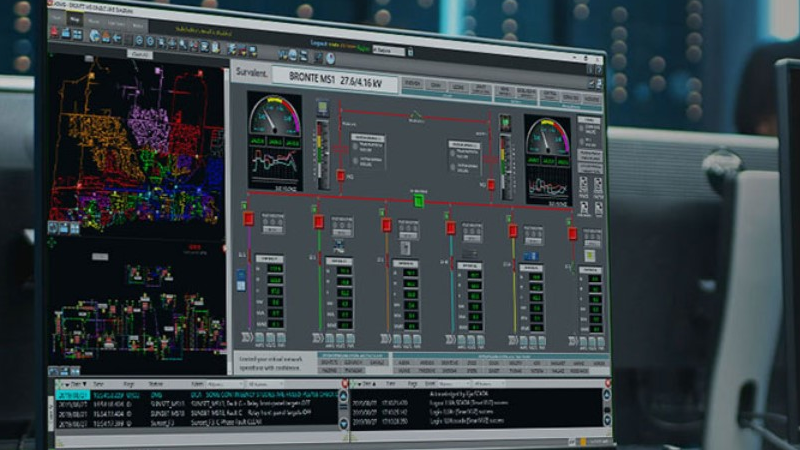
Task: Click the rightmost red feeder breaker
Action: pos(573,233)
